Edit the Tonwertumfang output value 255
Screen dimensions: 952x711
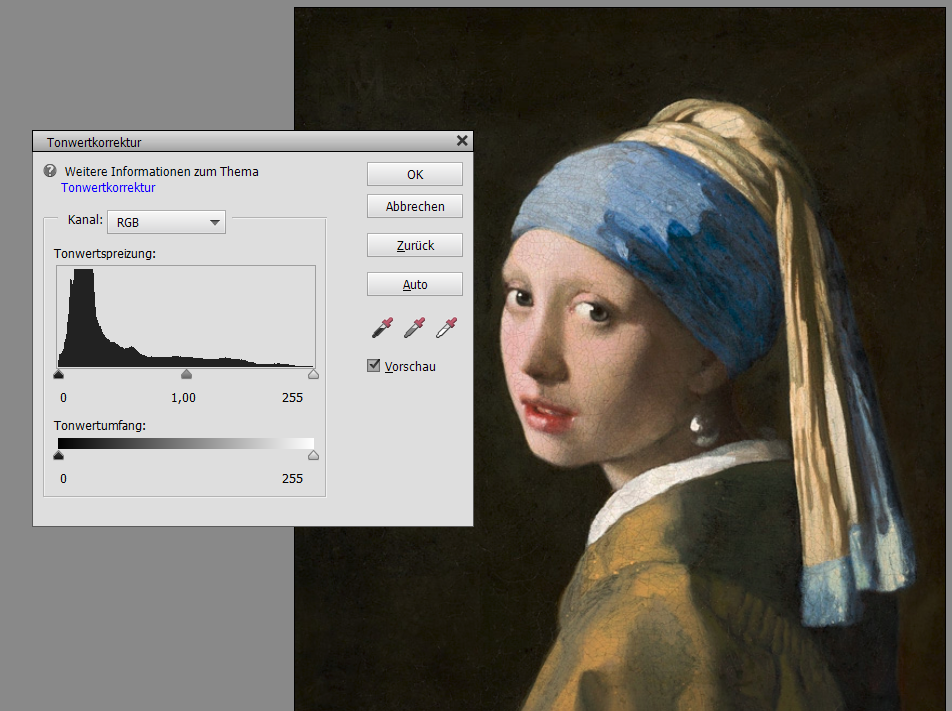[292, 478]
